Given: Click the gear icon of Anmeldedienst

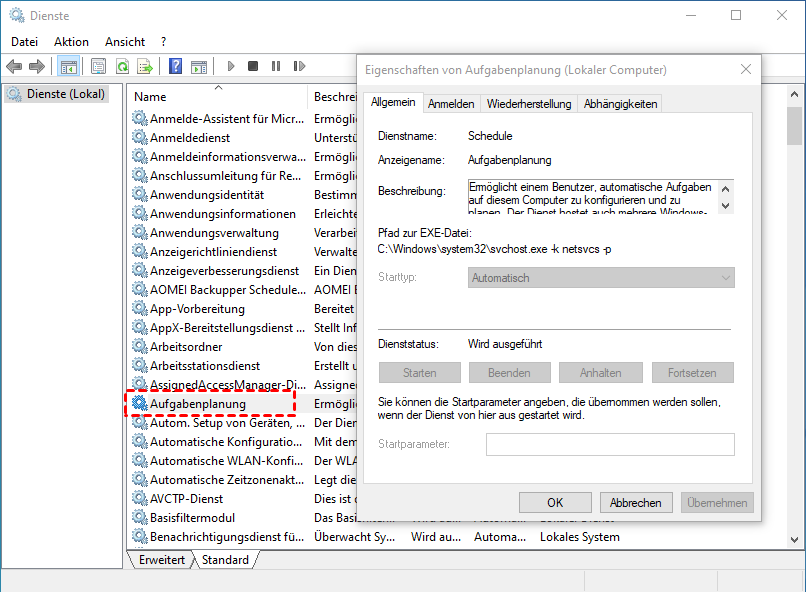Looking at the screenshot, I should tap(140, 137).
